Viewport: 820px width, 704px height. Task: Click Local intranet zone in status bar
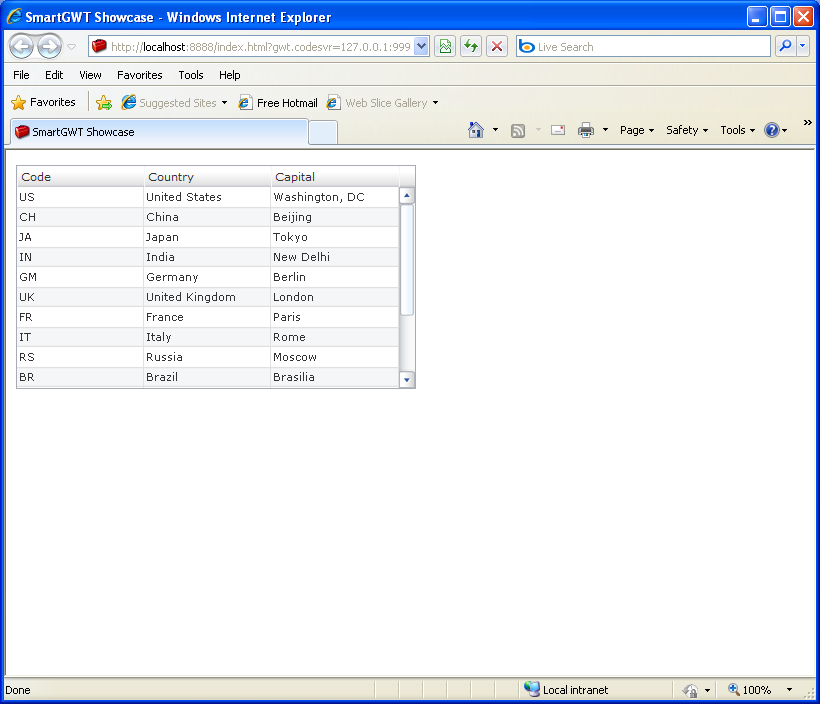pyautogui.click(x=566, y=690)
